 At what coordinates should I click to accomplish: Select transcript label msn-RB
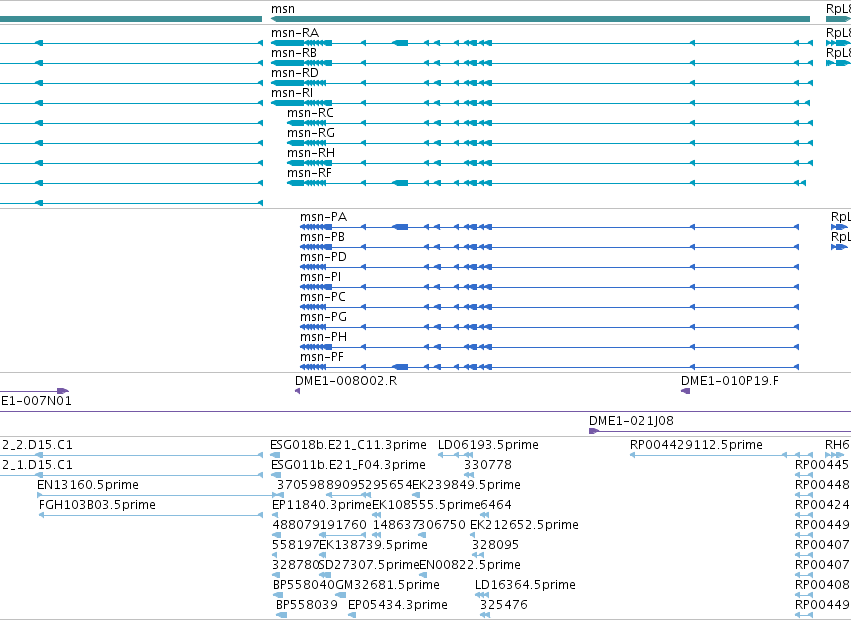(294, 53)
